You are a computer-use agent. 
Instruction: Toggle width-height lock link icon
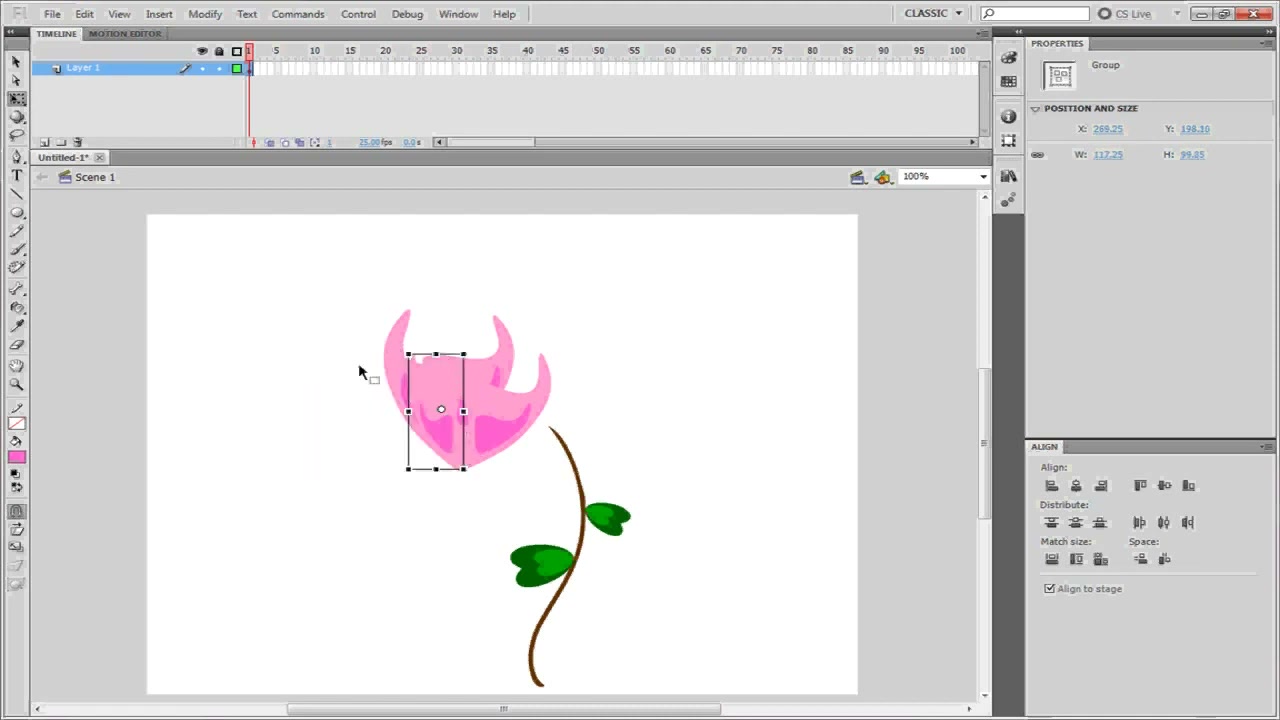(1037, 155)
